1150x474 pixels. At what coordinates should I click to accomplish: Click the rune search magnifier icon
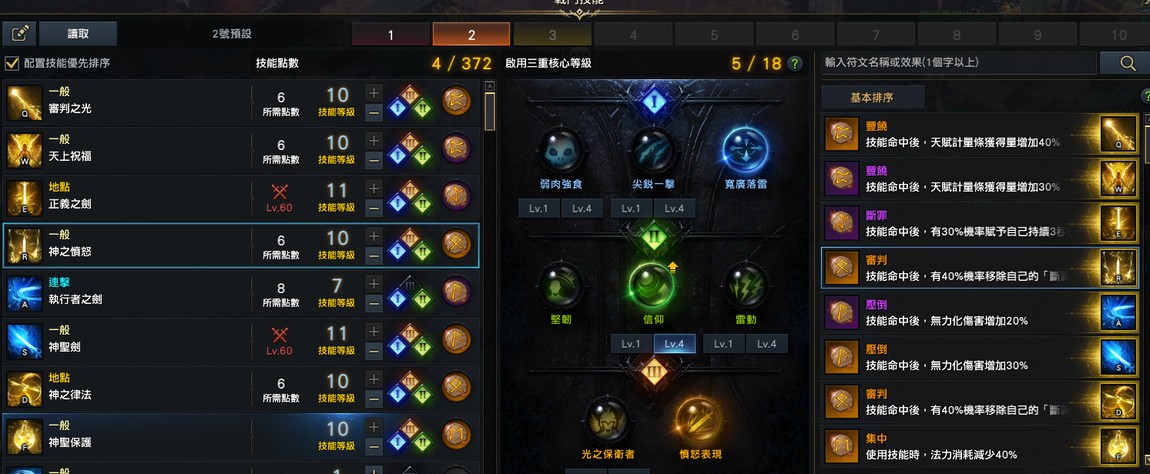tap(1128, 63)
